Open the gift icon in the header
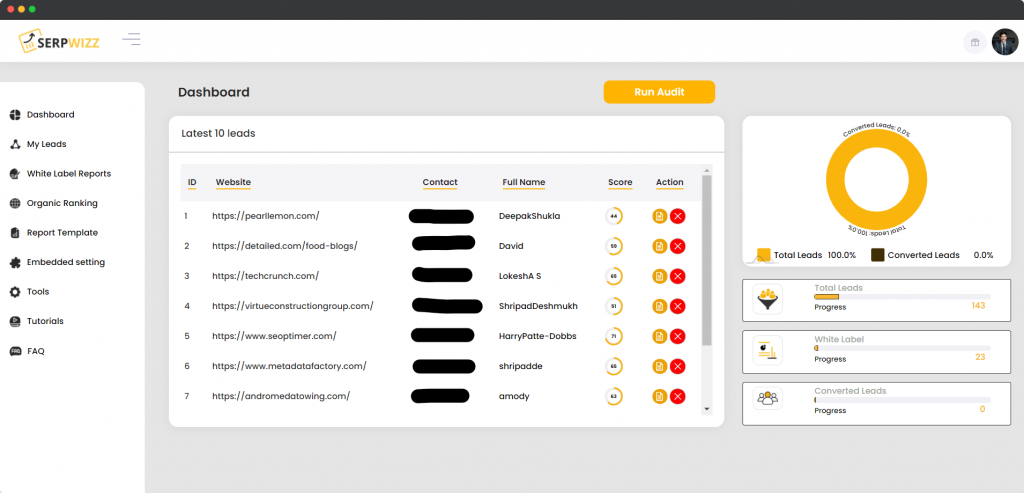 pyautogui.click(x=973, y=42)
